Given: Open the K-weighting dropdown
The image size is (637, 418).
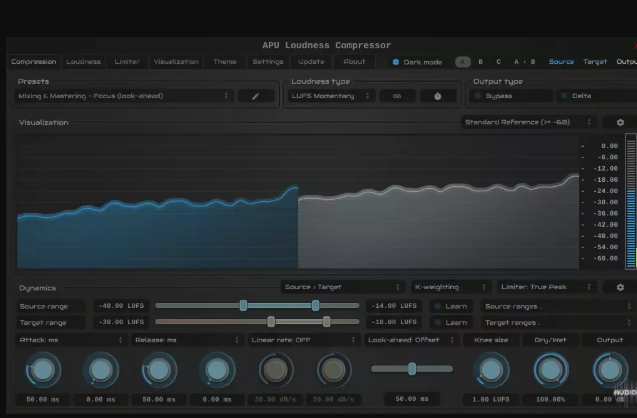Looking at the screenshot, I should pyautogui.click(x=451, y=287).
